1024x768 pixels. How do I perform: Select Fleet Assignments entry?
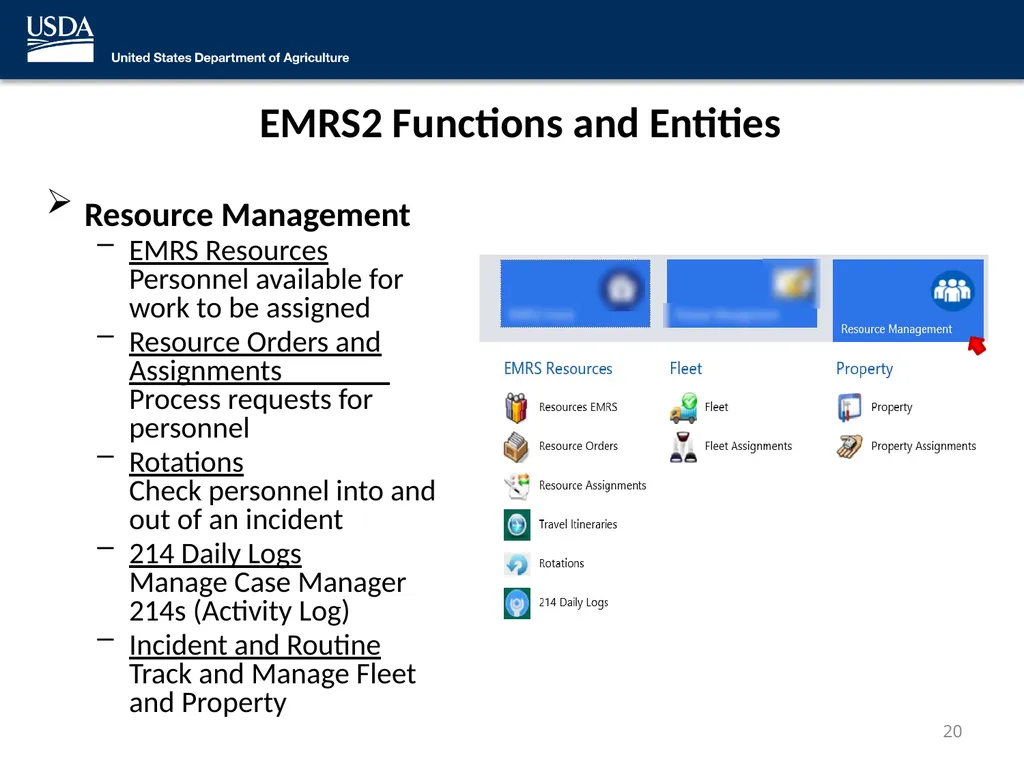point(748,446)
